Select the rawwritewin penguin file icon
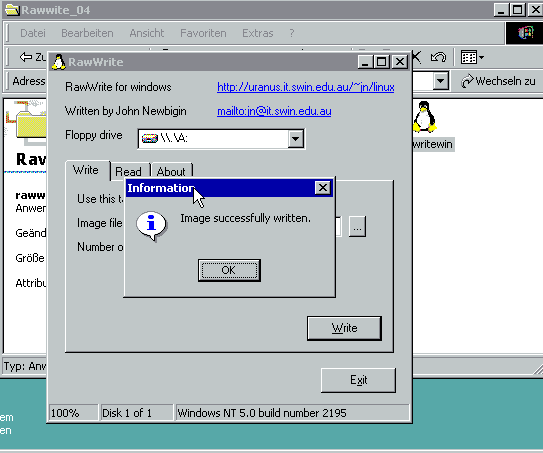543x453 pixels. (425, 117)
